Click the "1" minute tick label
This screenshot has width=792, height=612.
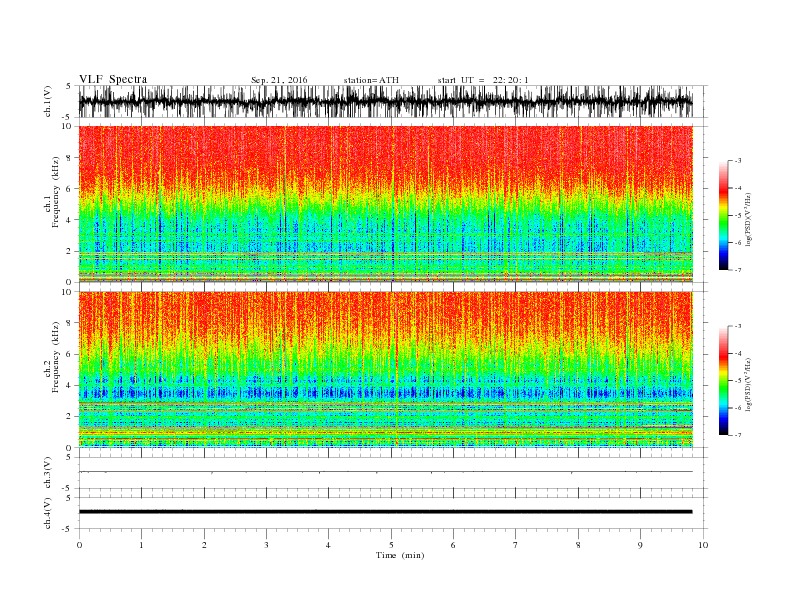(141, 545)
